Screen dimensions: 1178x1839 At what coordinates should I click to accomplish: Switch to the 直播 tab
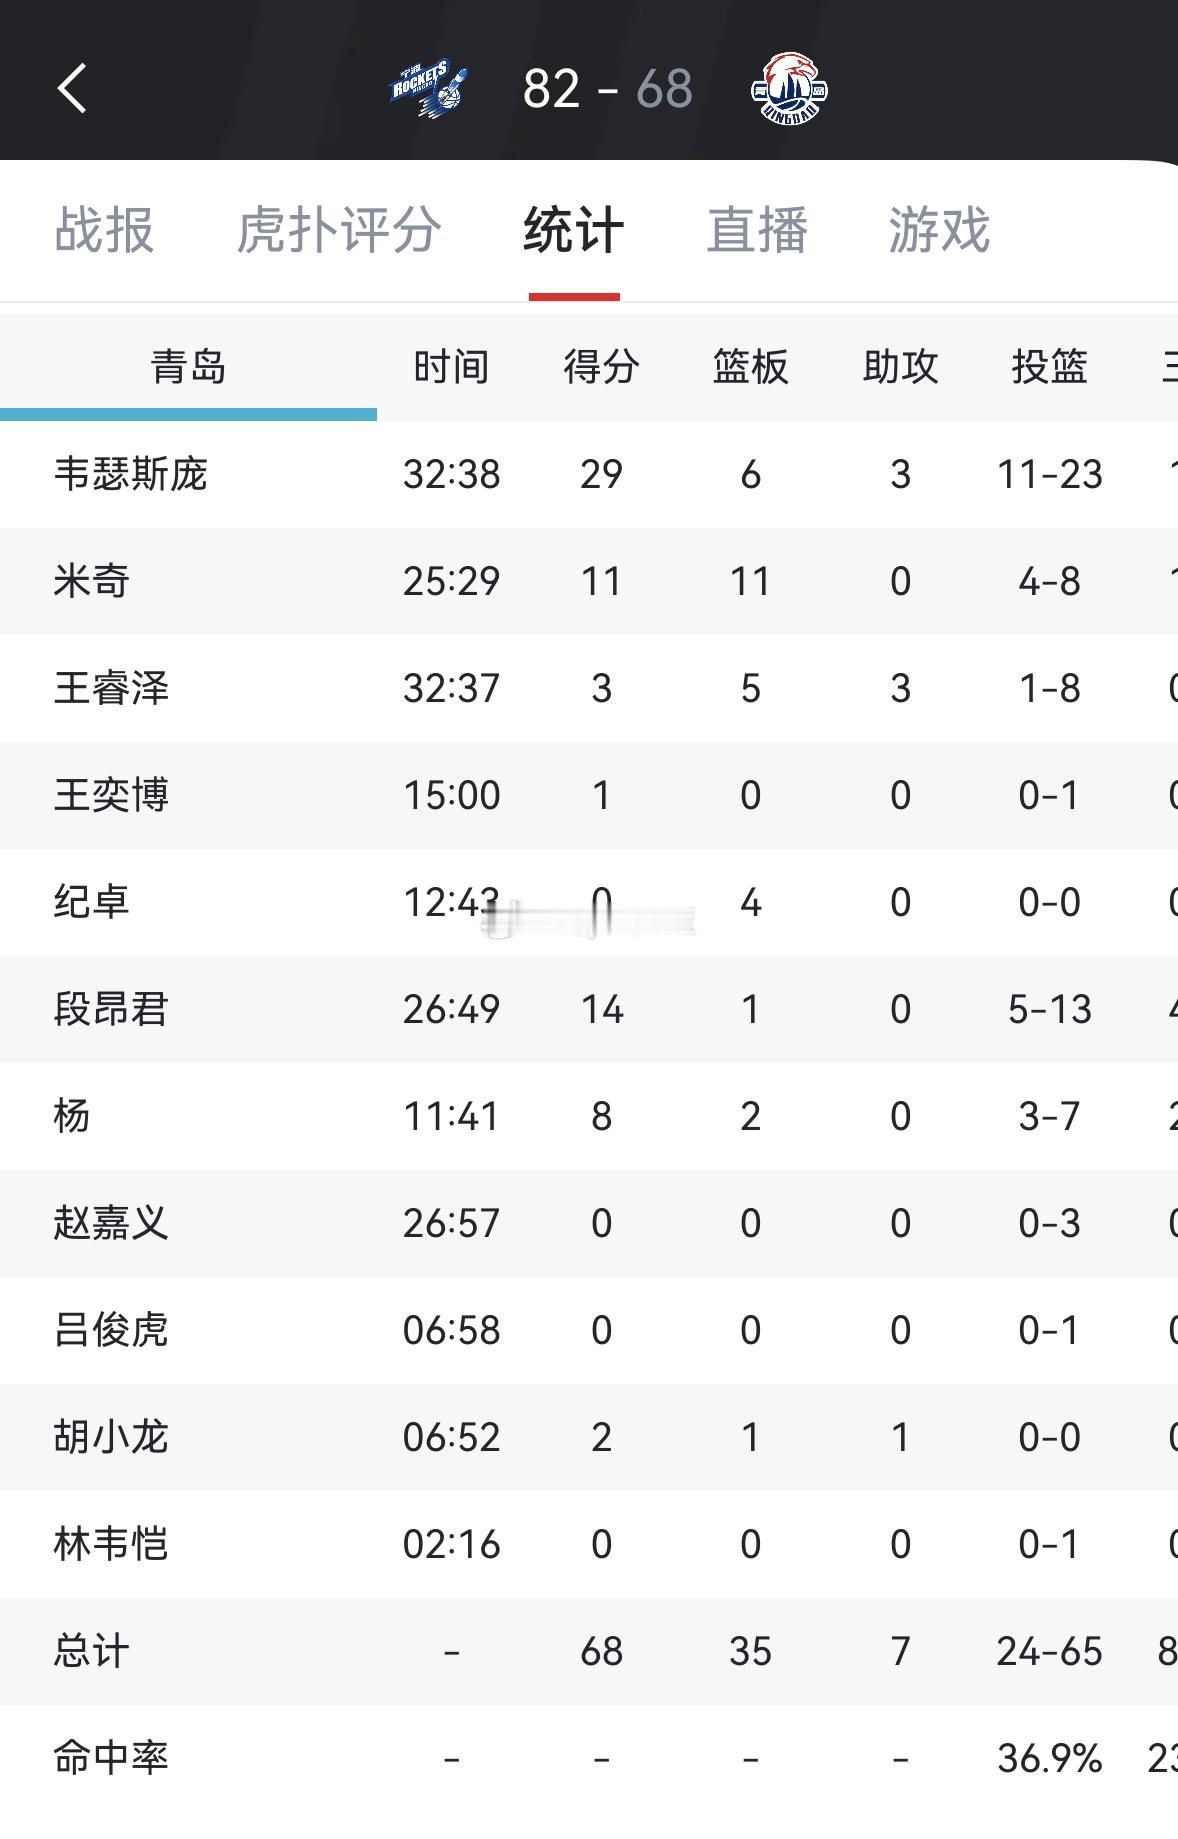(757, 231)
